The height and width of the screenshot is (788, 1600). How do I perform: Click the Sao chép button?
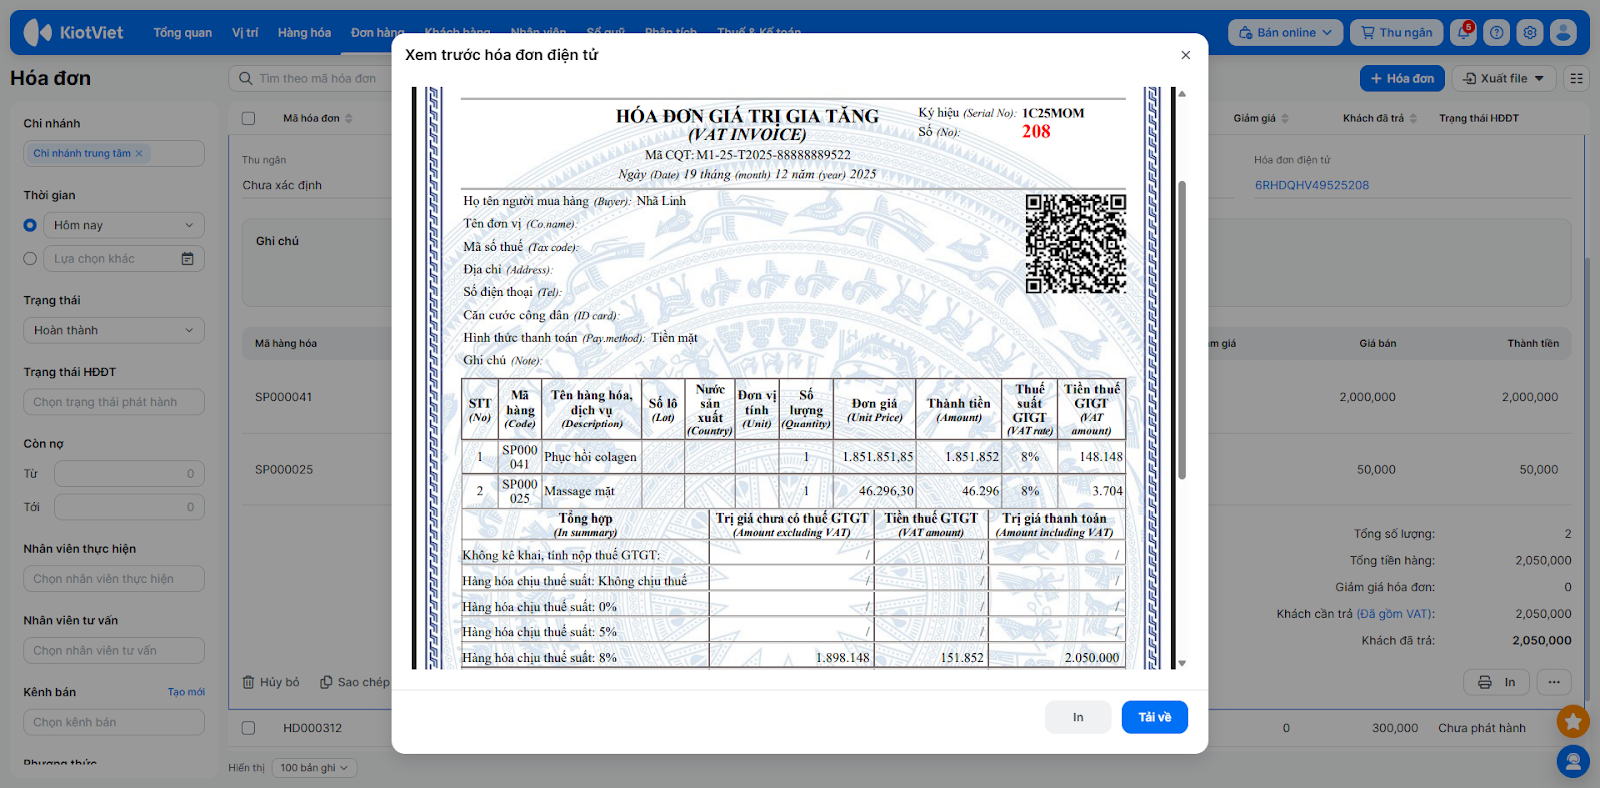355,682
